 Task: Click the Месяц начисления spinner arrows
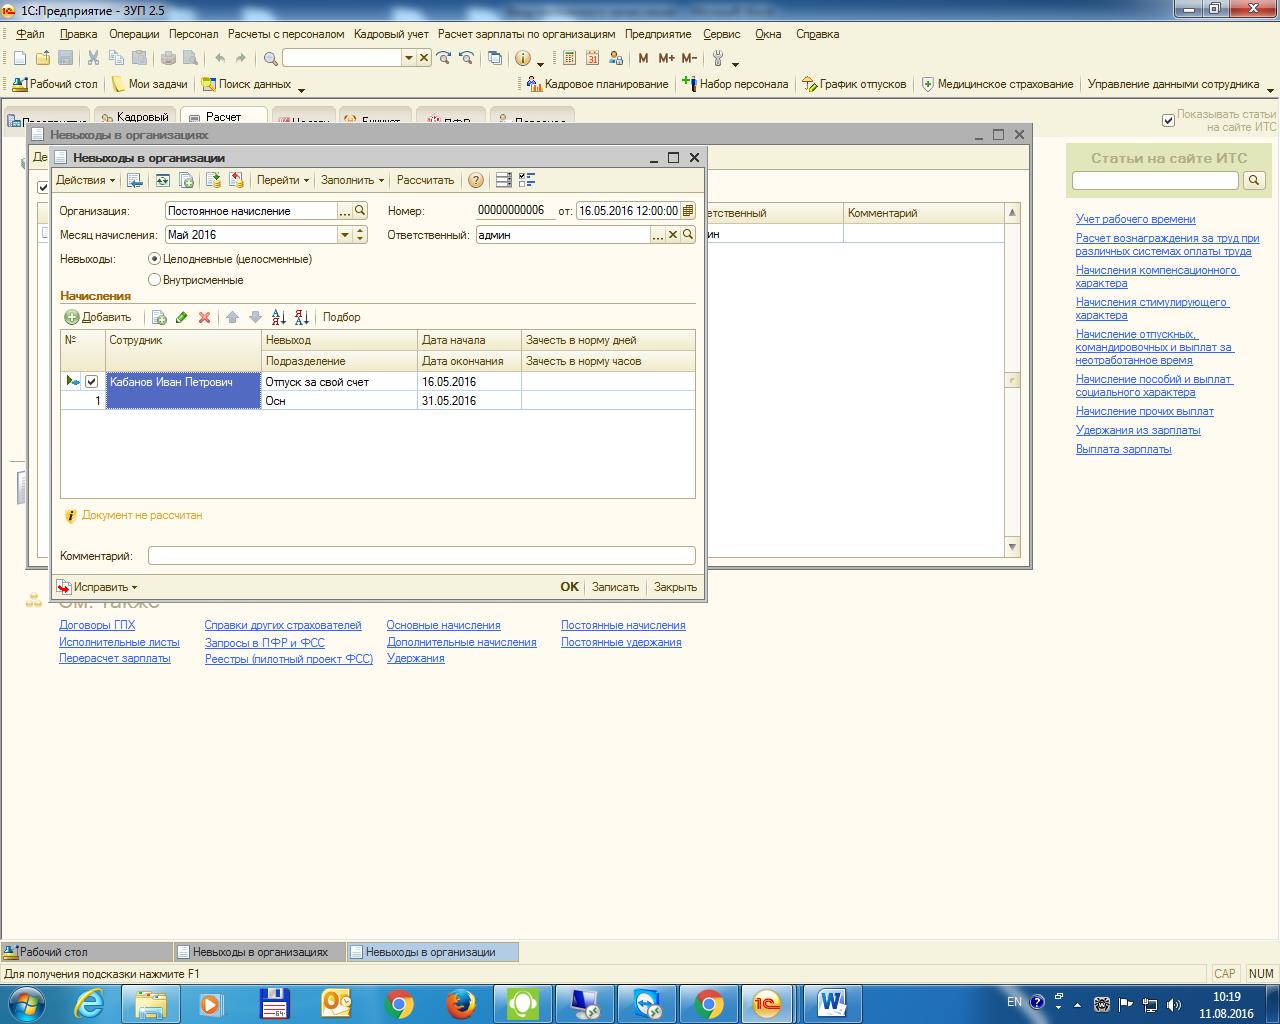(x=361, y=235)
